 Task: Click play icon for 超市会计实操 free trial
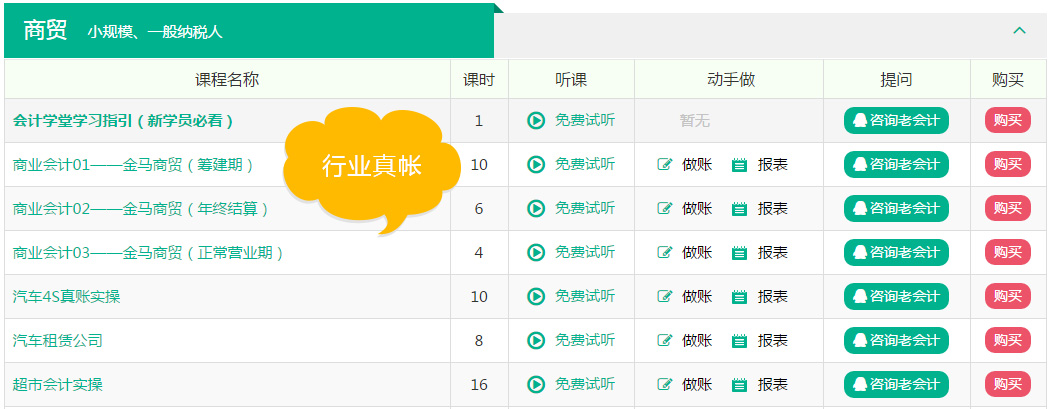536,384
